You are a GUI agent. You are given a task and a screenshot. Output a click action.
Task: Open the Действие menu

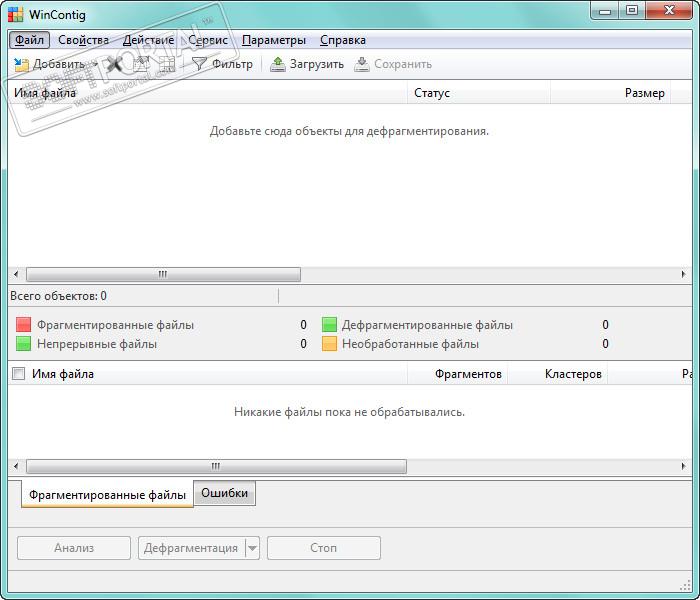pos(148,40)
